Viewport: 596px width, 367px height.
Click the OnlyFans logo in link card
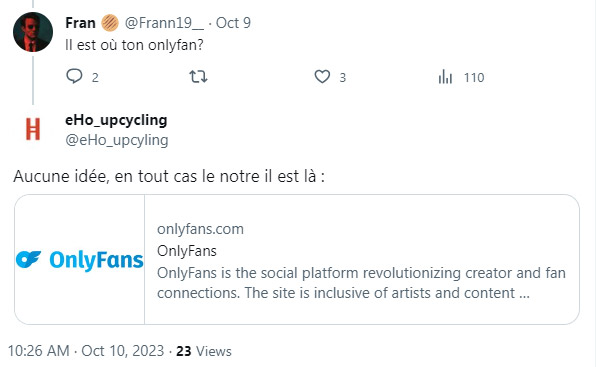[80, 260]
